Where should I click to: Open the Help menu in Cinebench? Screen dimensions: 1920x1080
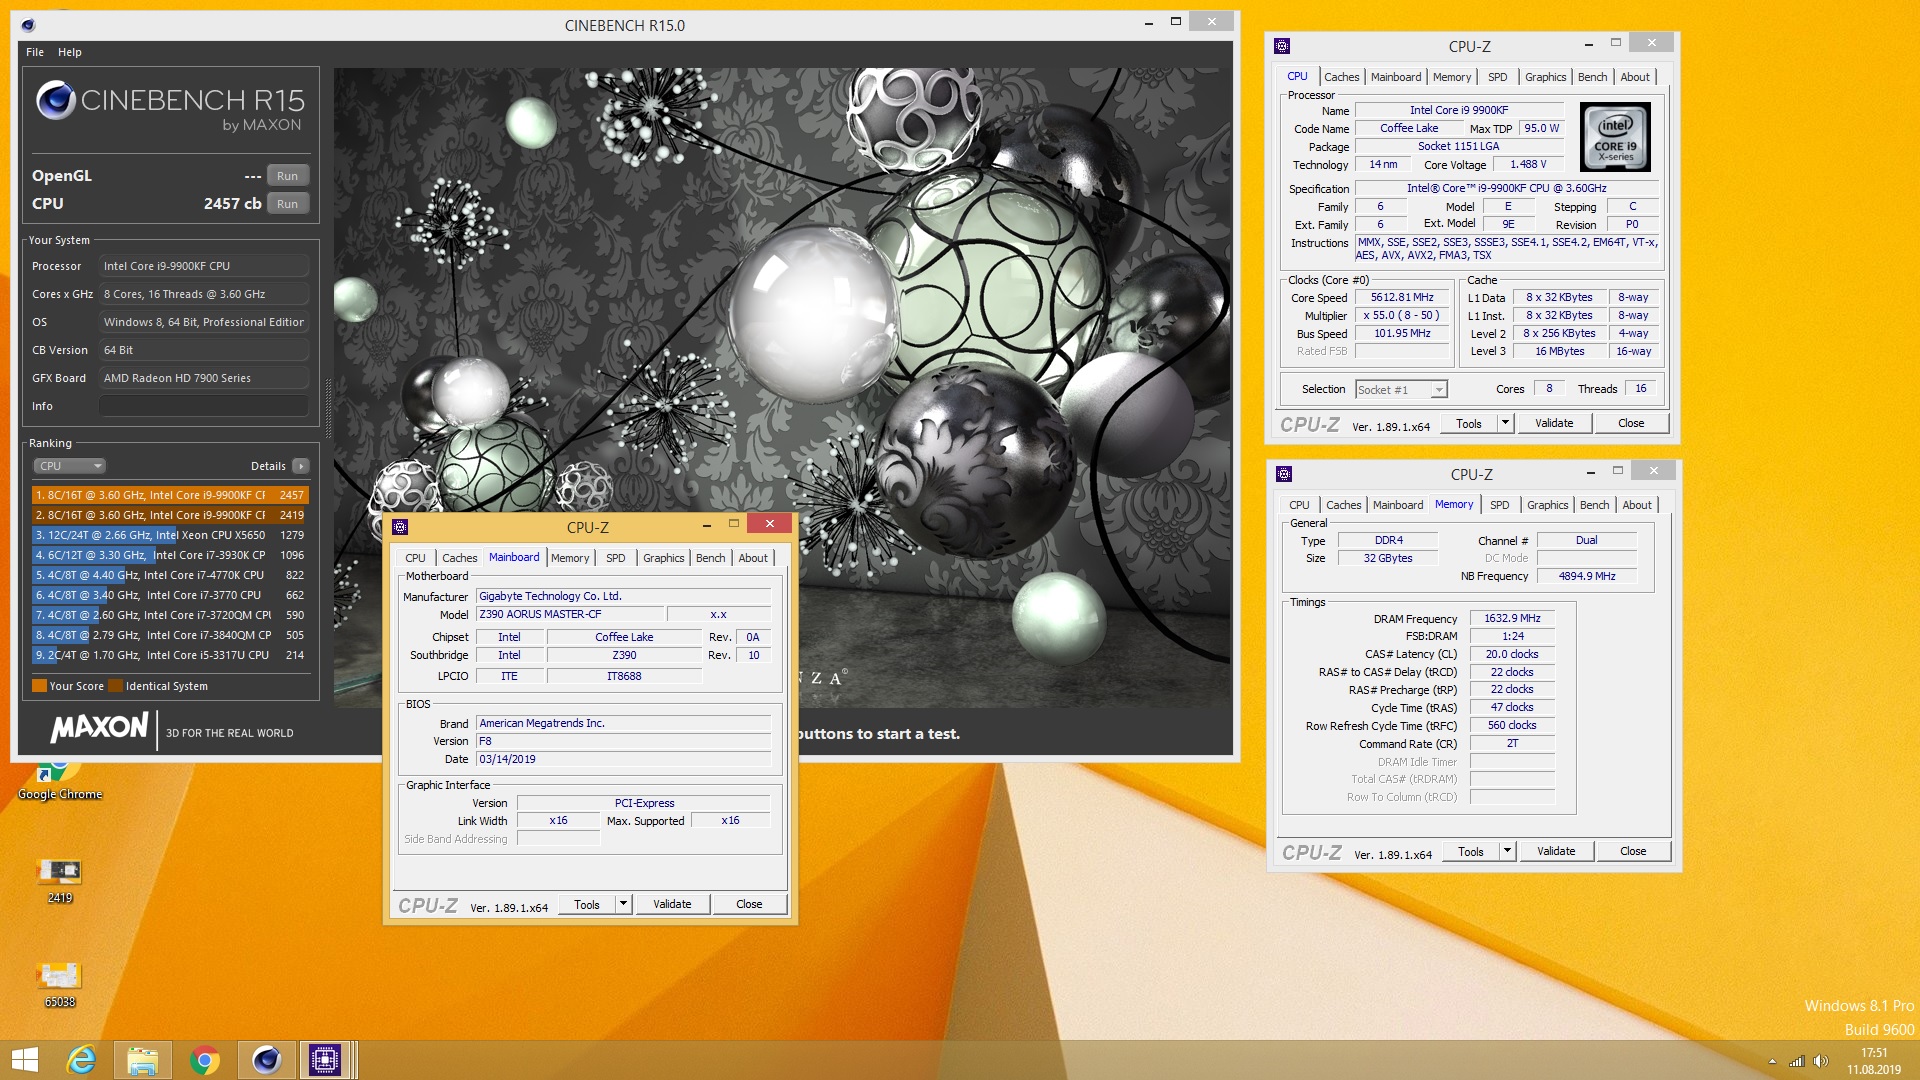click(x=70, y=52)
